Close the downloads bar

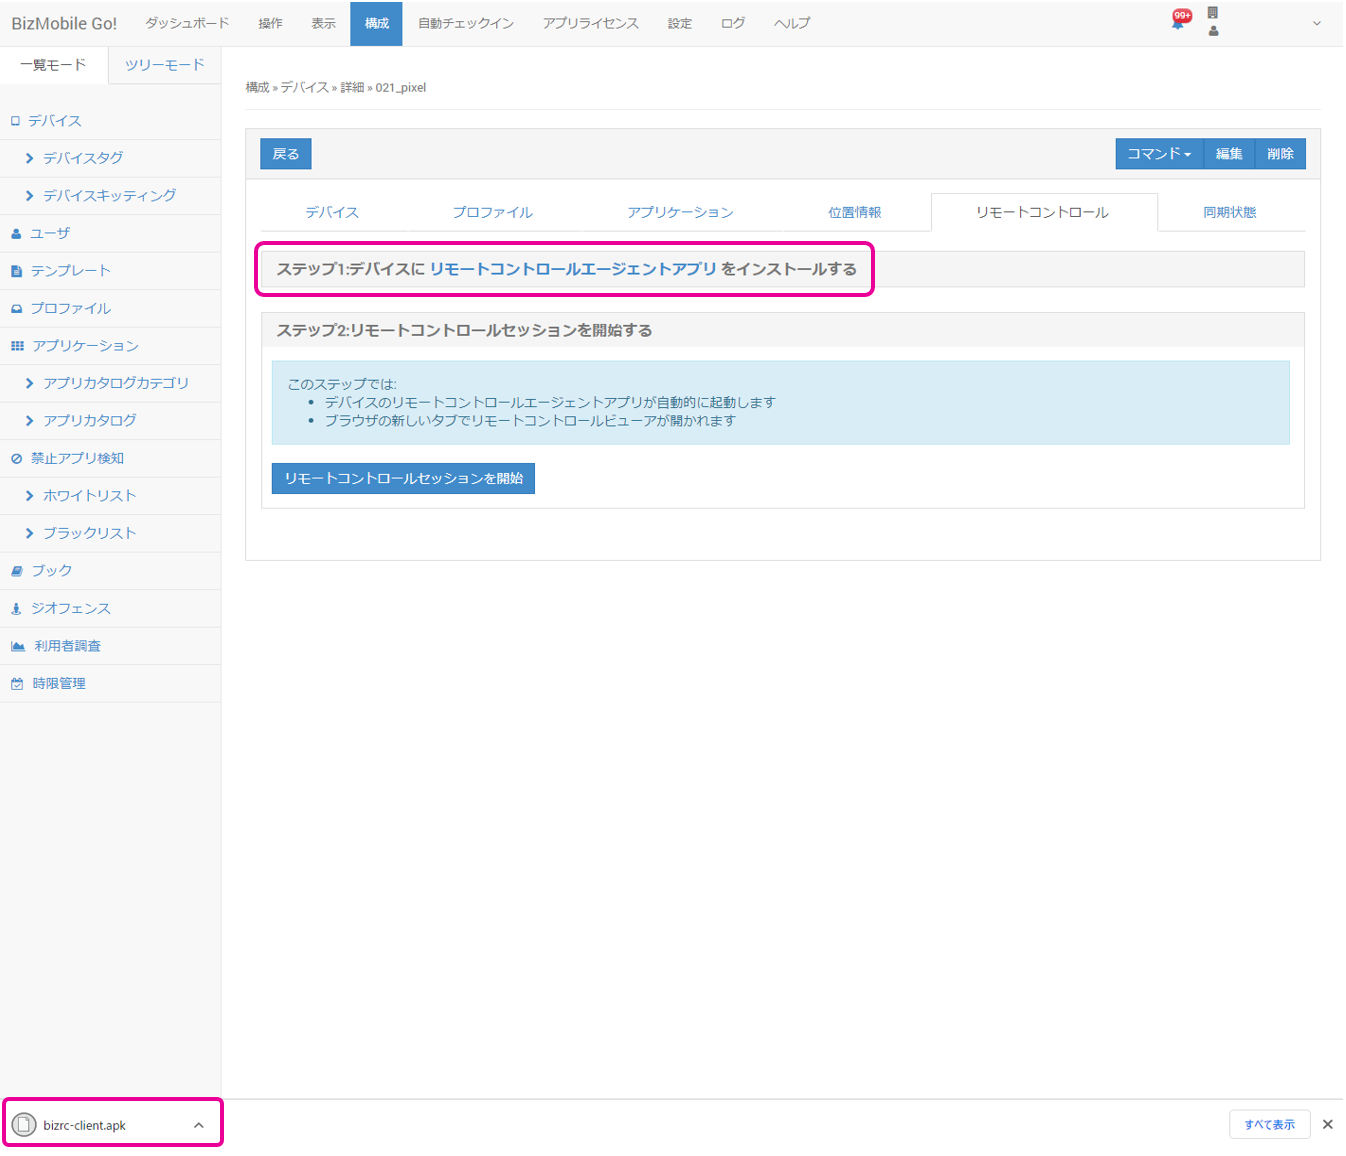click(1327, 1125)
